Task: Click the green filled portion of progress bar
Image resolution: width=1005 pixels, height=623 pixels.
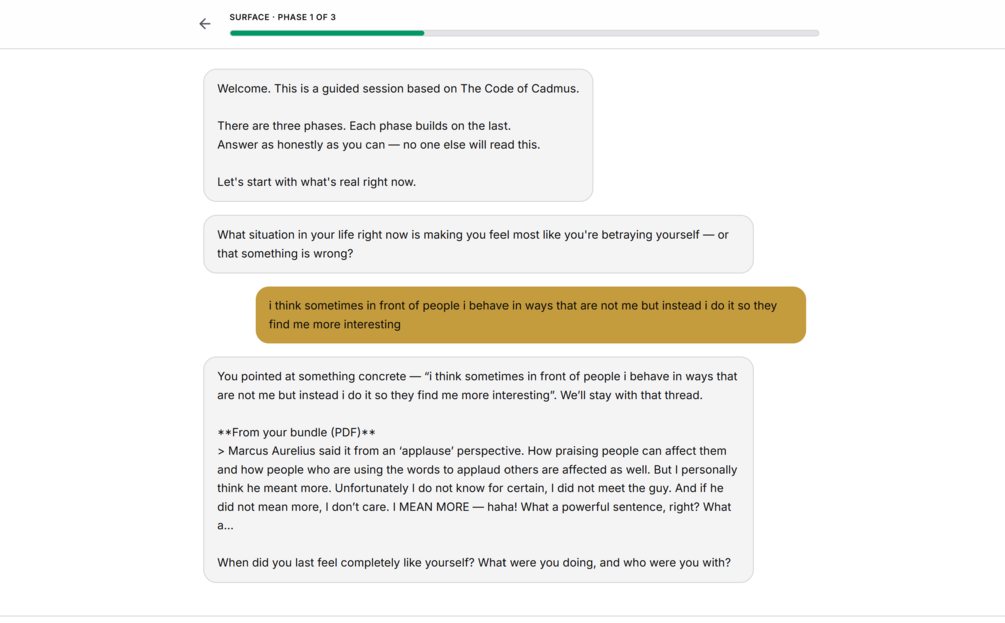Action: (x=326, y=33)
